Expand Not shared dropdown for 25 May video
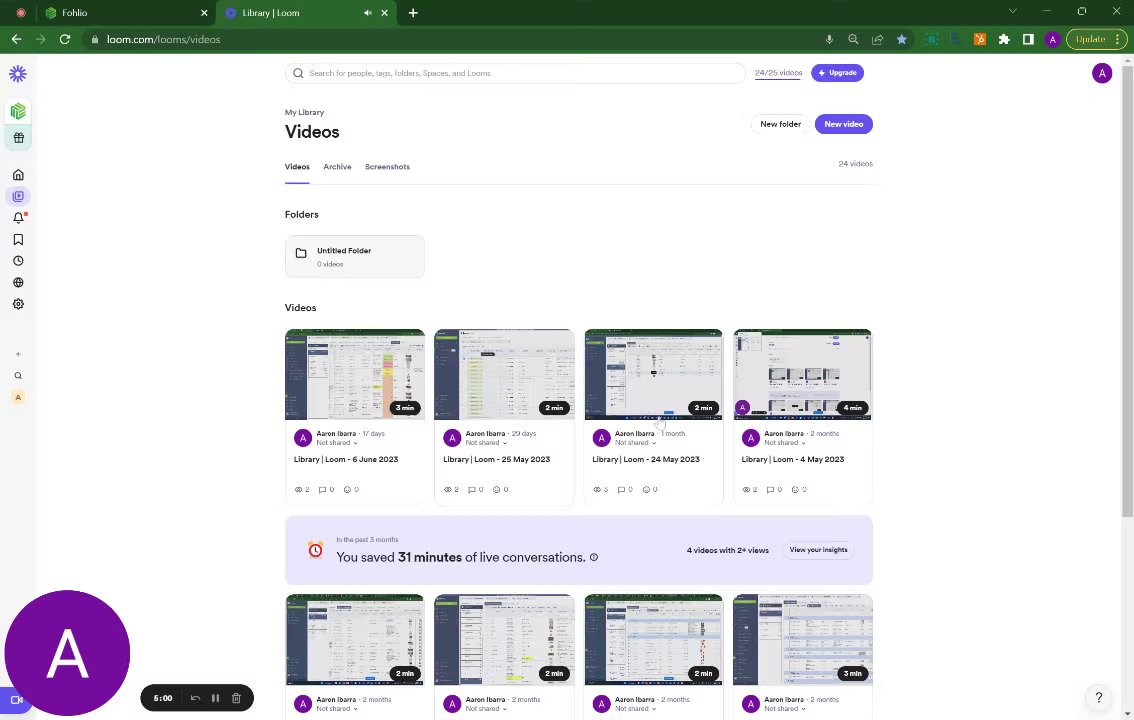This screenshot has width=1134, height=720. click(x=486, y=443)
